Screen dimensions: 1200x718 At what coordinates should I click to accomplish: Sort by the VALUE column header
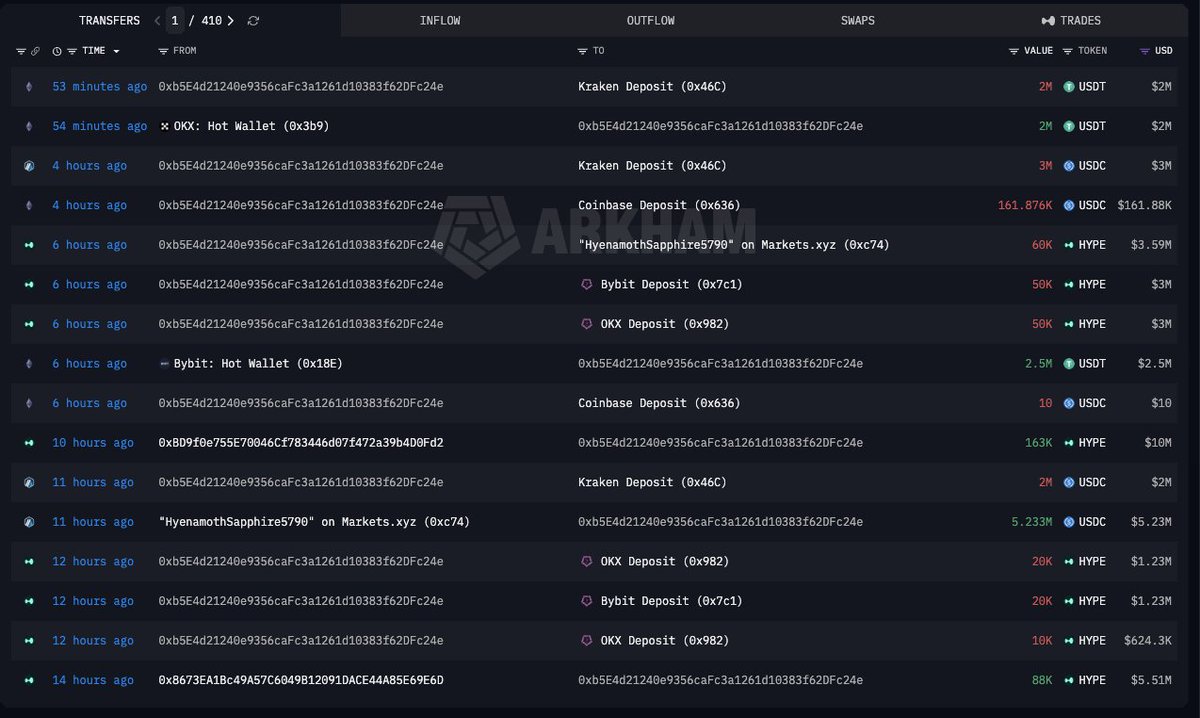click(x=1038, y=51)
